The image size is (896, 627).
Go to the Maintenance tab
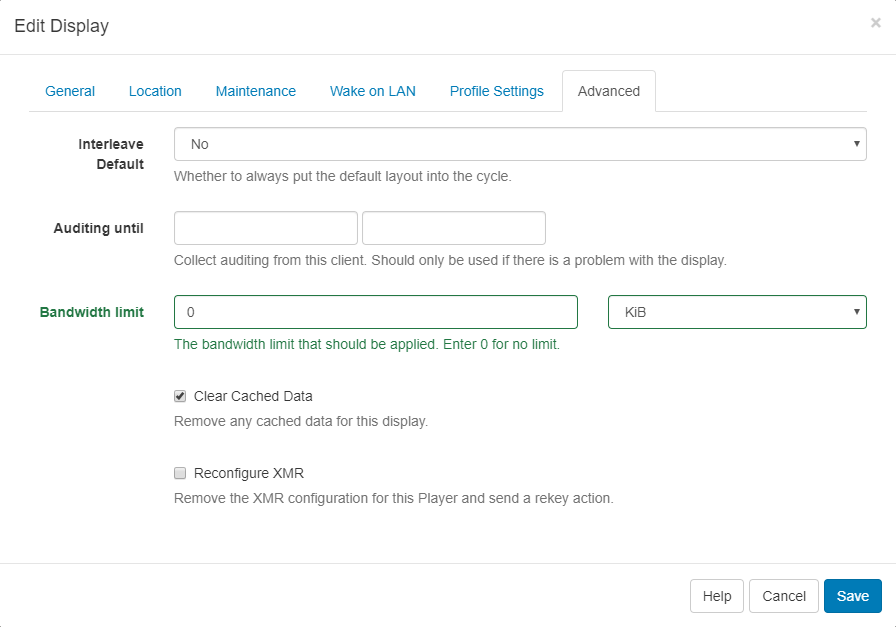pos(256,91)
